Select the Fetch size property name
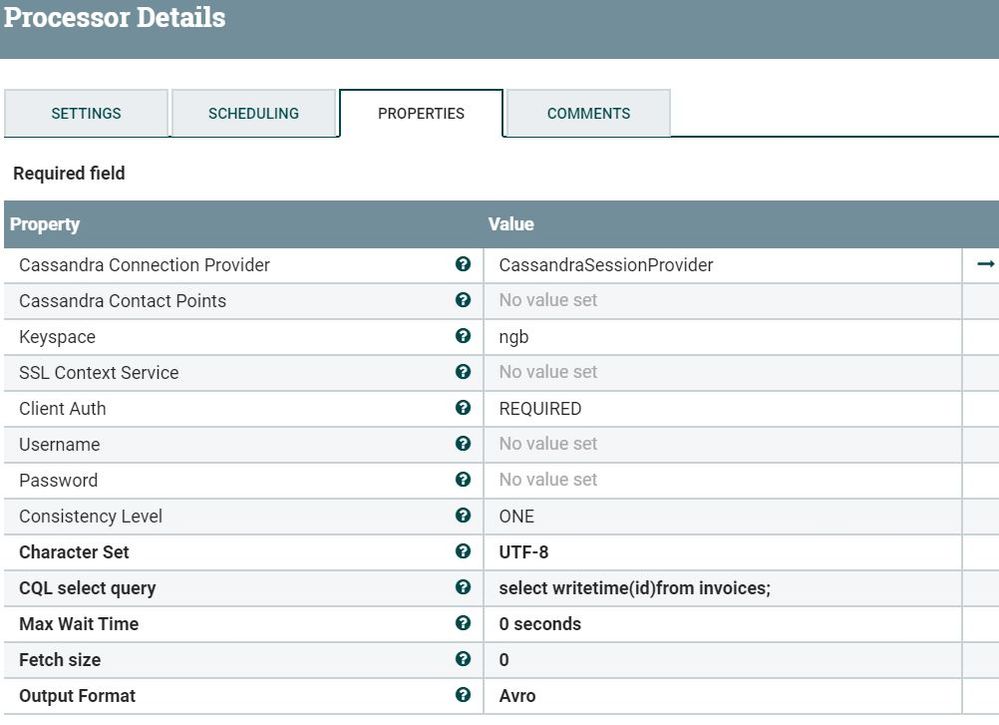This screenshot has height=725, width=999. pos(60,660)
